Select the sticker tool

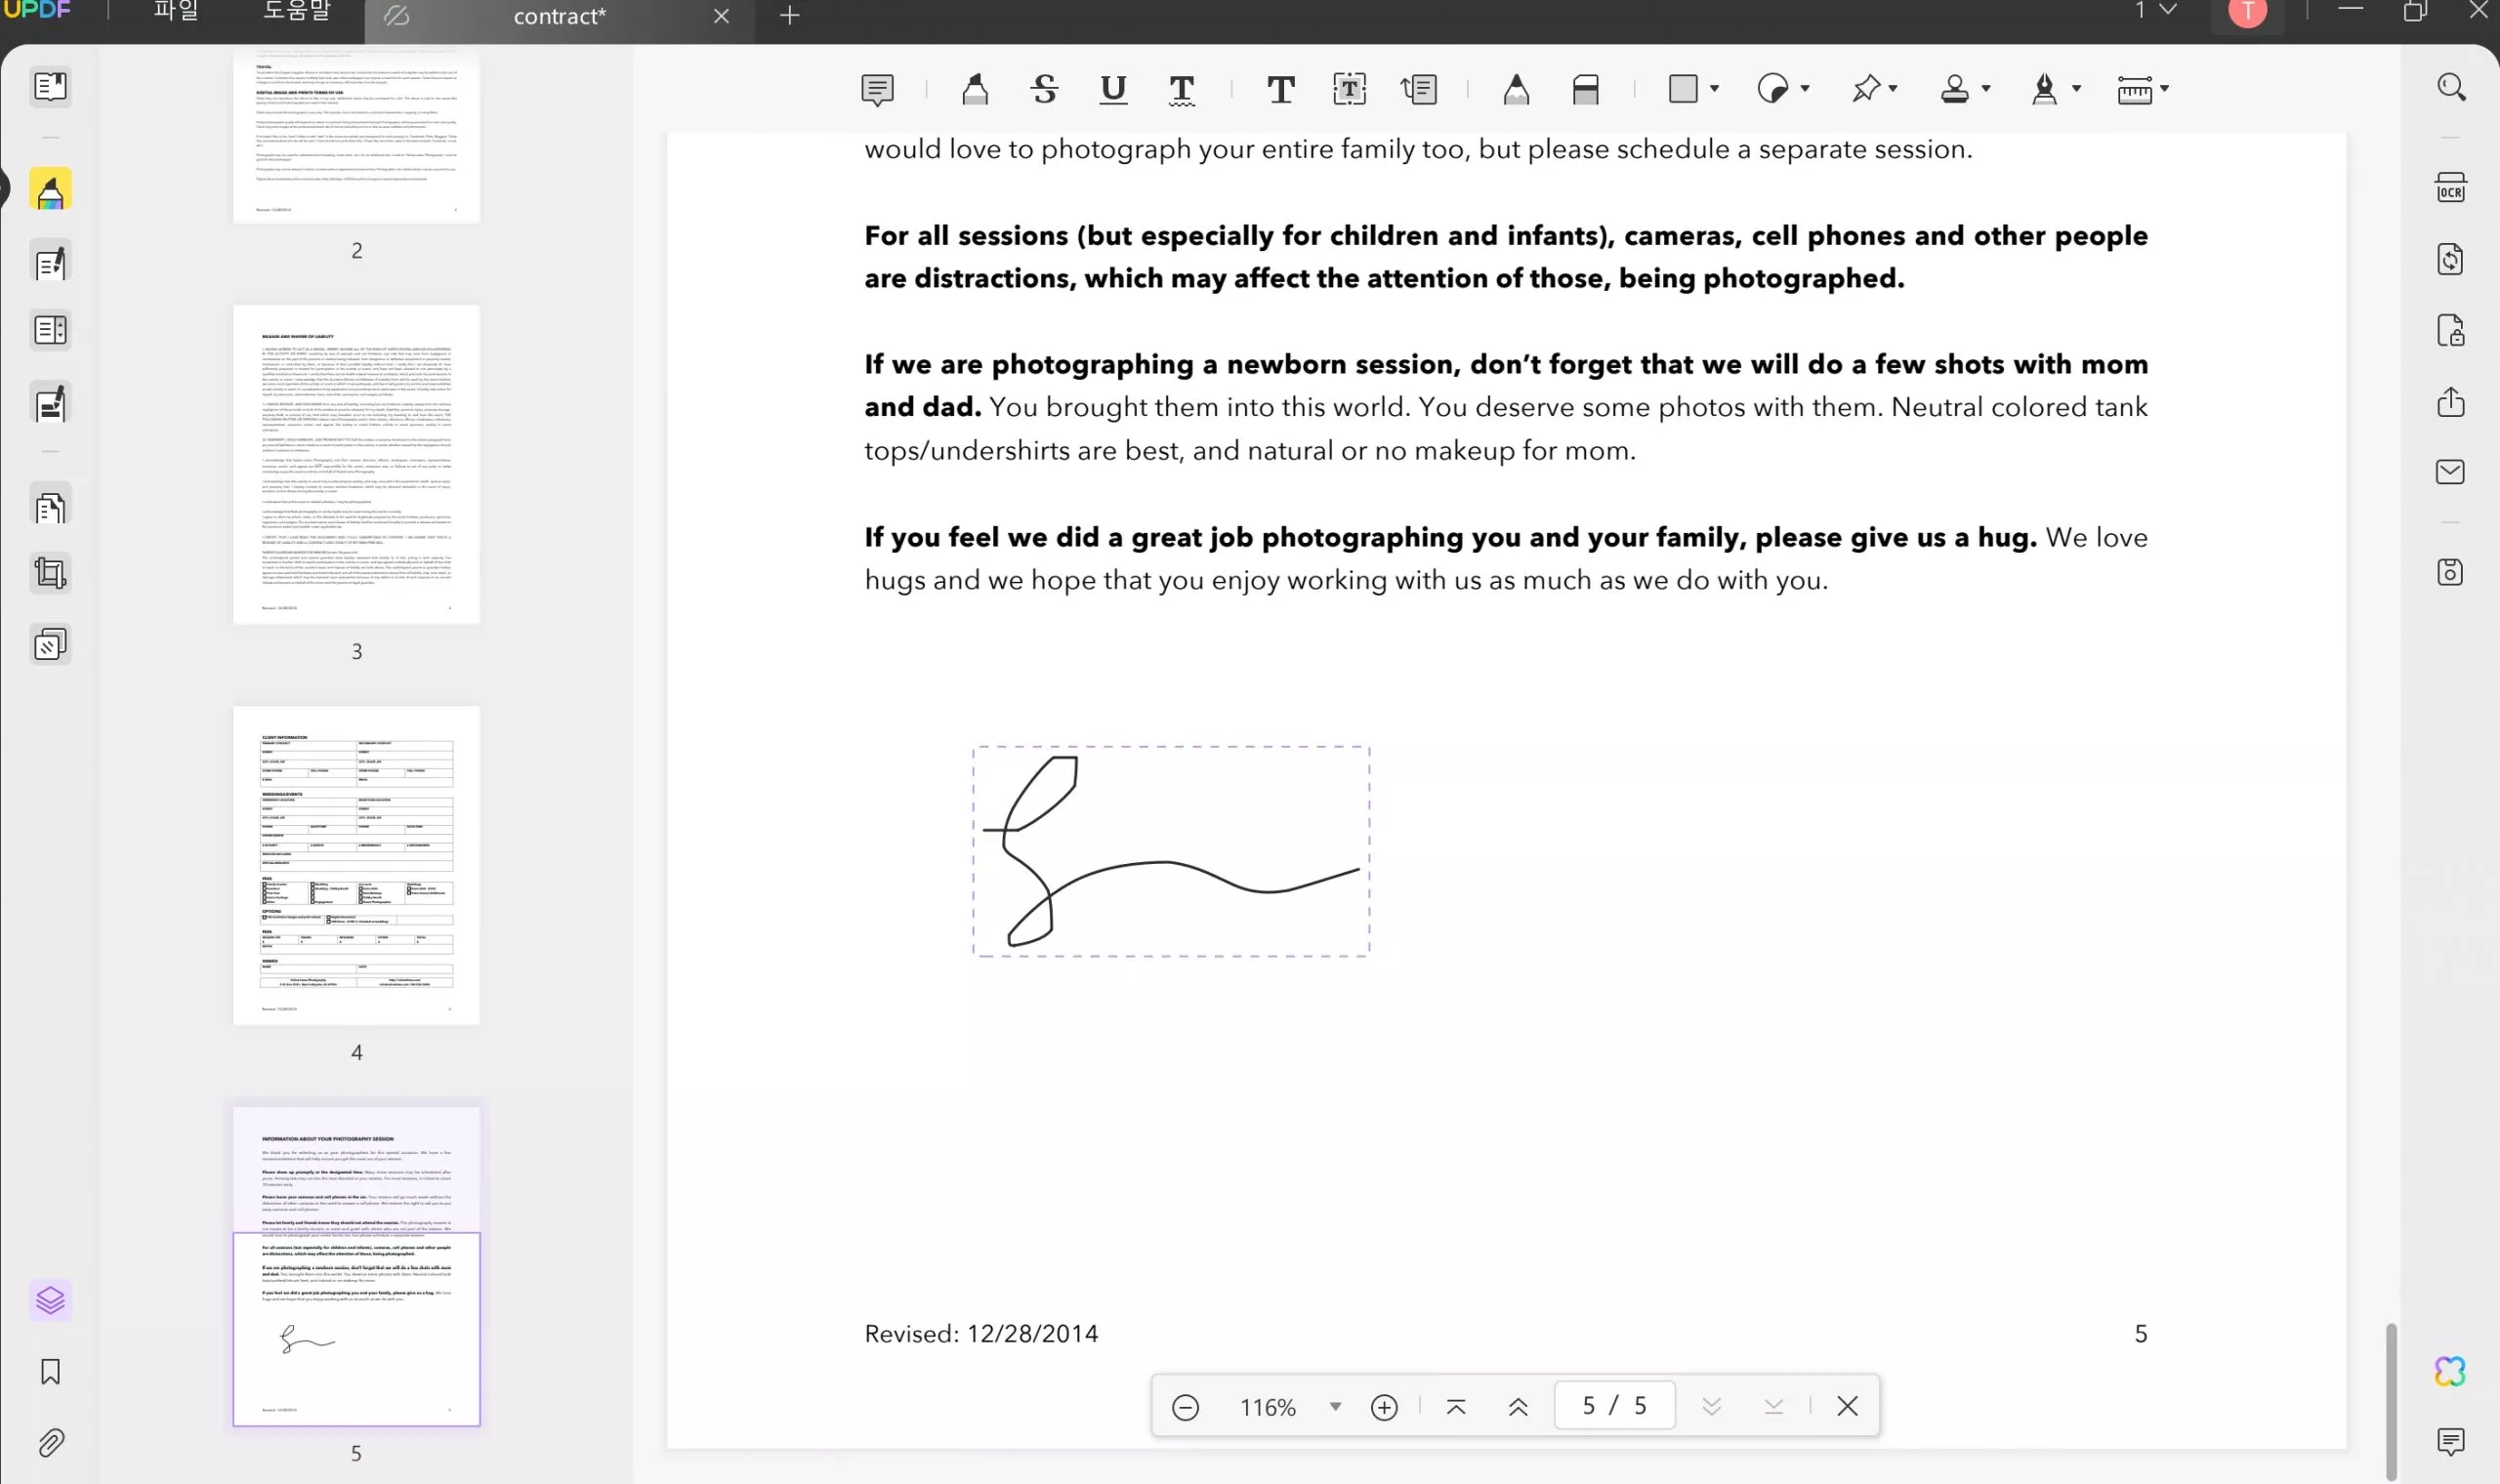point(1773,90)
